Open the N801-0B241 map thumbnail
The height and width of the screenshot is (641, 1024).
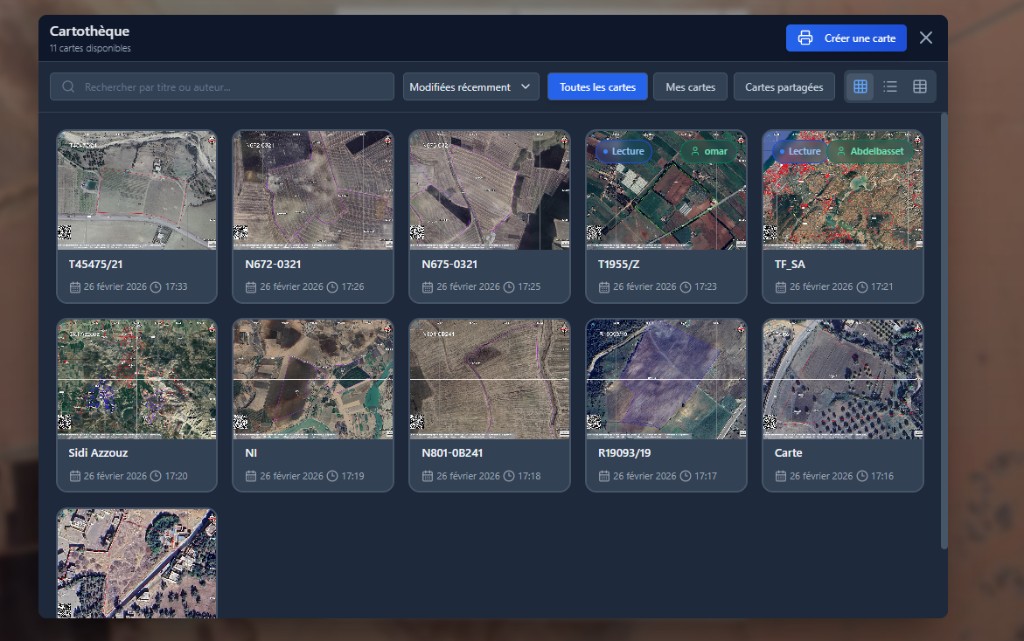pyautogui.click(x=489, y=379)
